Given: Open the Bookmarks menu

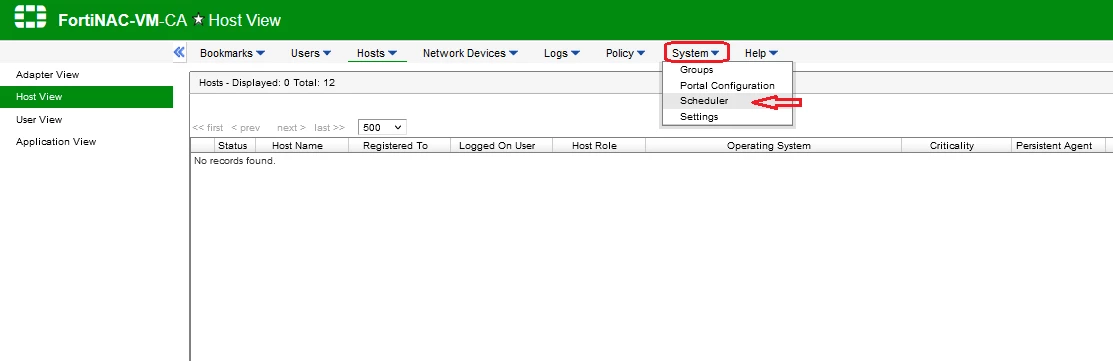Looking at the screenshot, I should click(232, 53).
